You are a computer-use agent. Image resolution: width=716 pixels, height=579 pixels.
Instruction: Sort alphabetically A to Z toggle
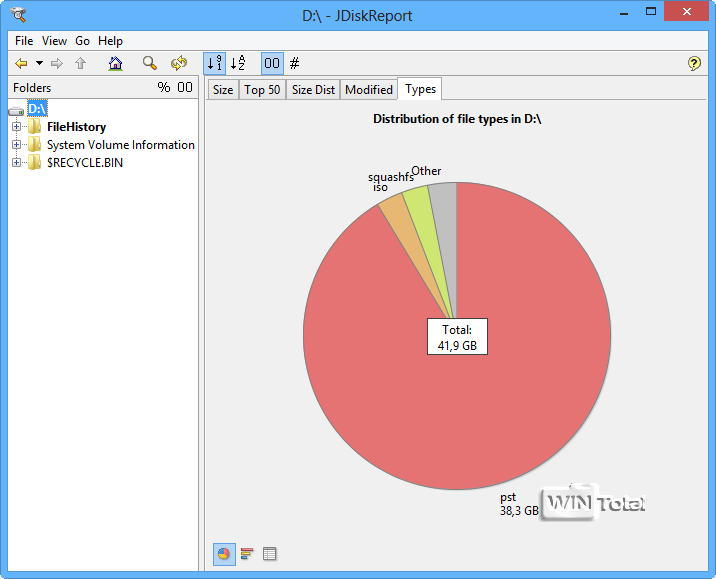click(238, 63)
